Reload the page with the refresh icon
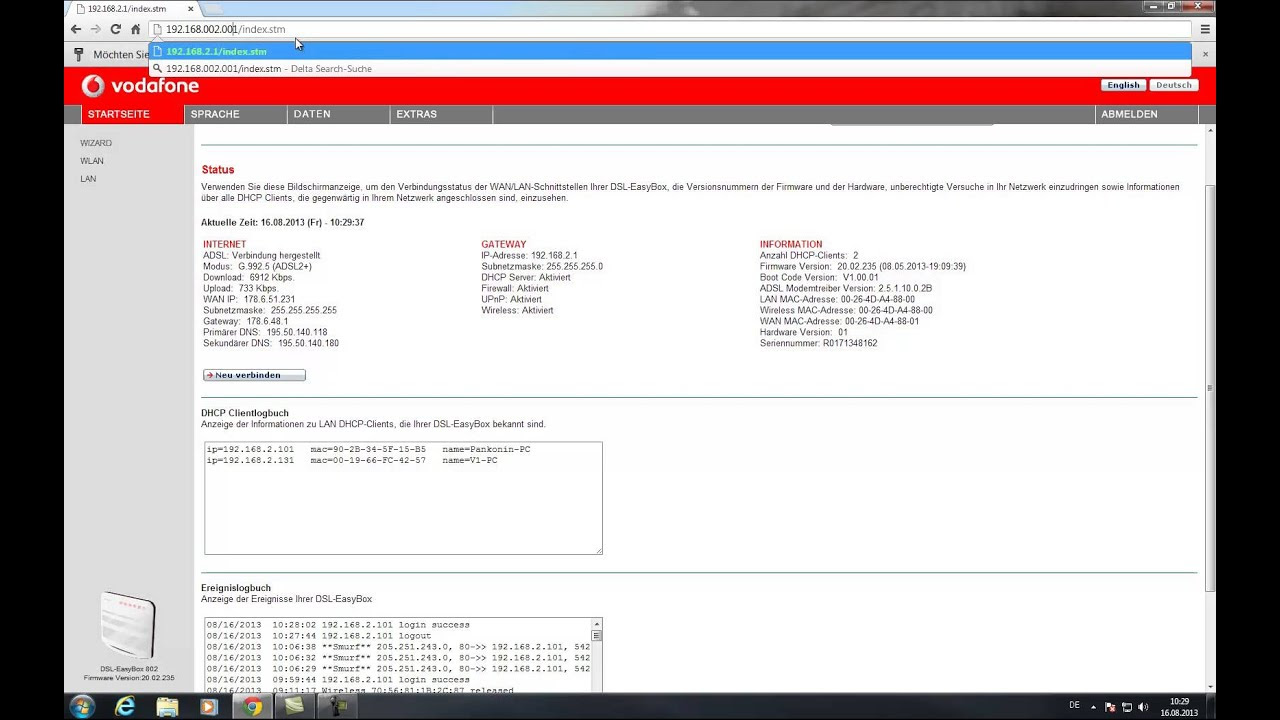1280x720 pixels. (116, 29)
